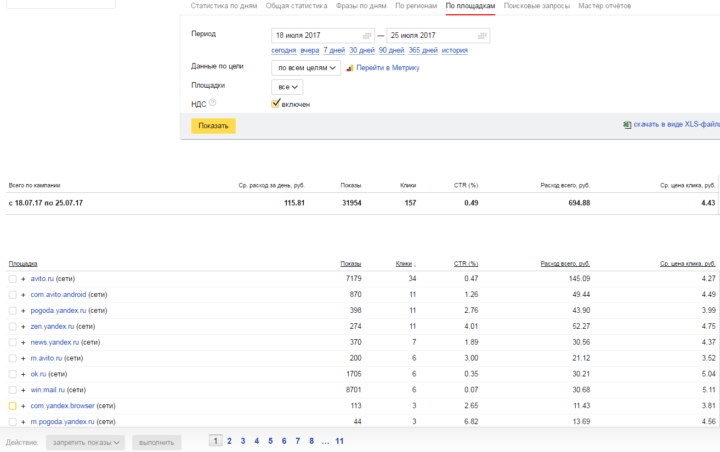Click the XLS file download icon
720x452 pixels.
point(627,124)
